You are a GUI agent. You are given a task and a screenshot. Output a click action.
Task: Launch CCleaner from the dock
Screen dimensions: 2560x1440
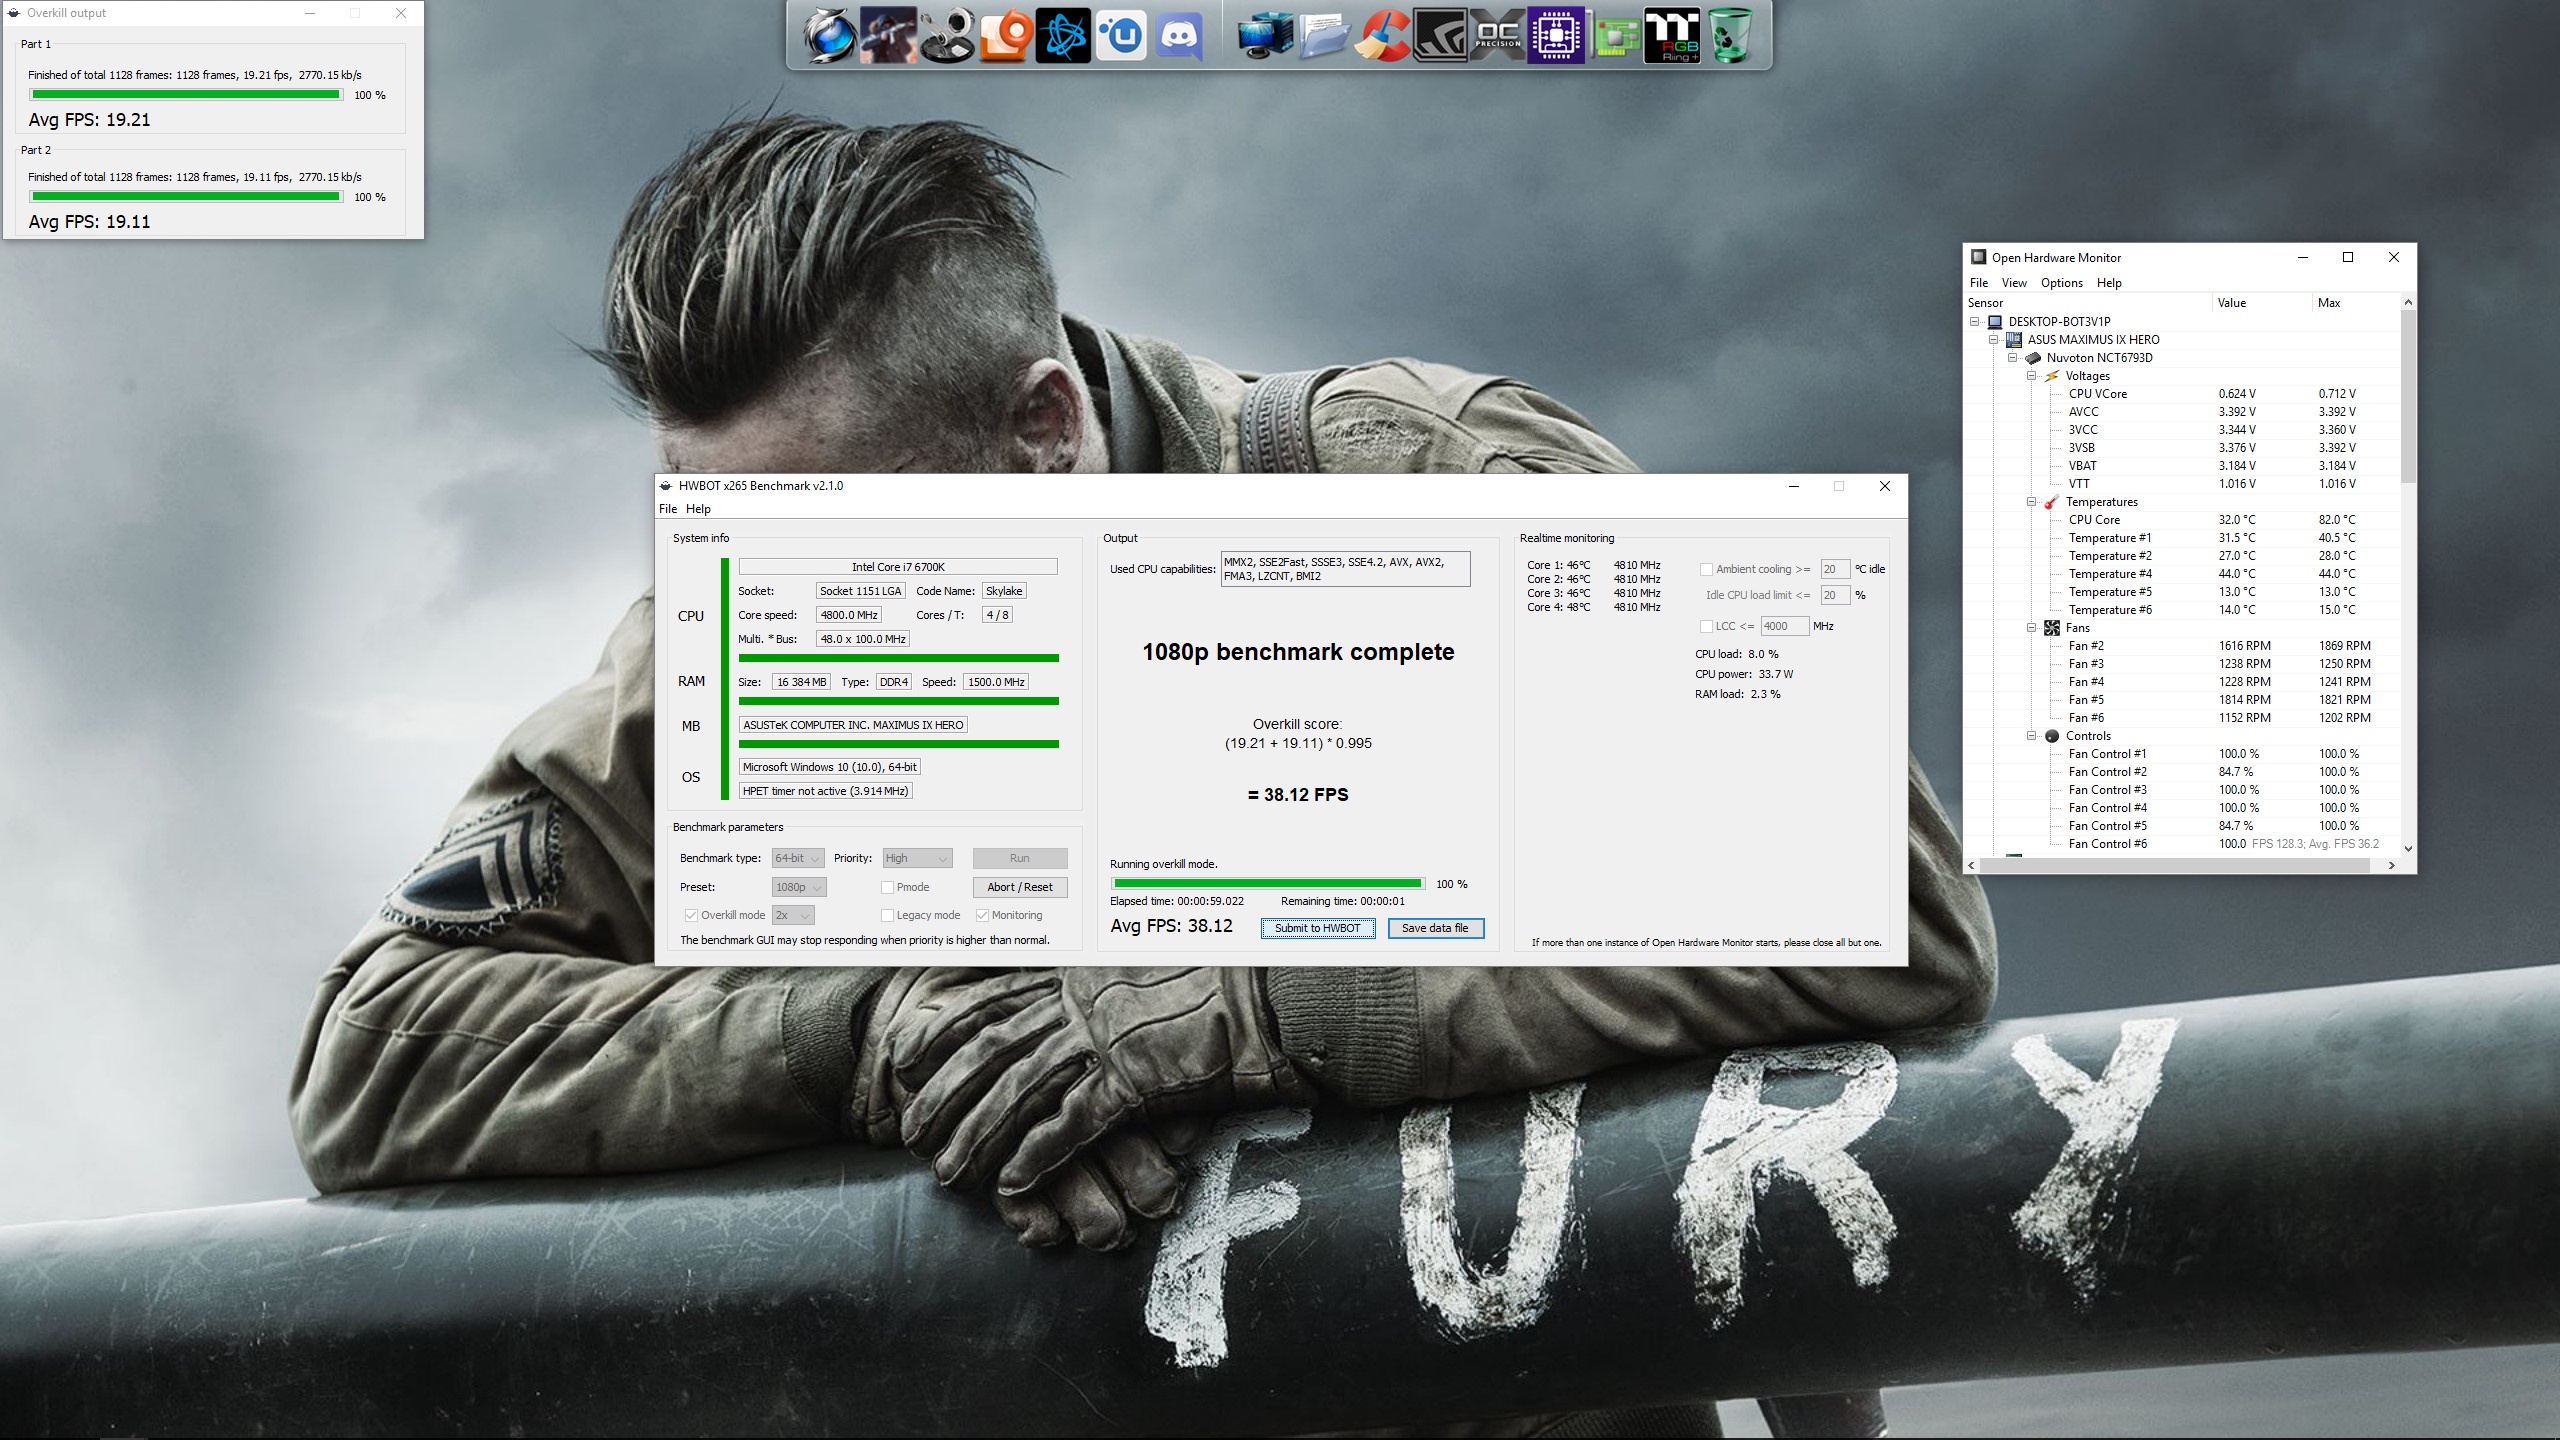[x=1381, y=36]
